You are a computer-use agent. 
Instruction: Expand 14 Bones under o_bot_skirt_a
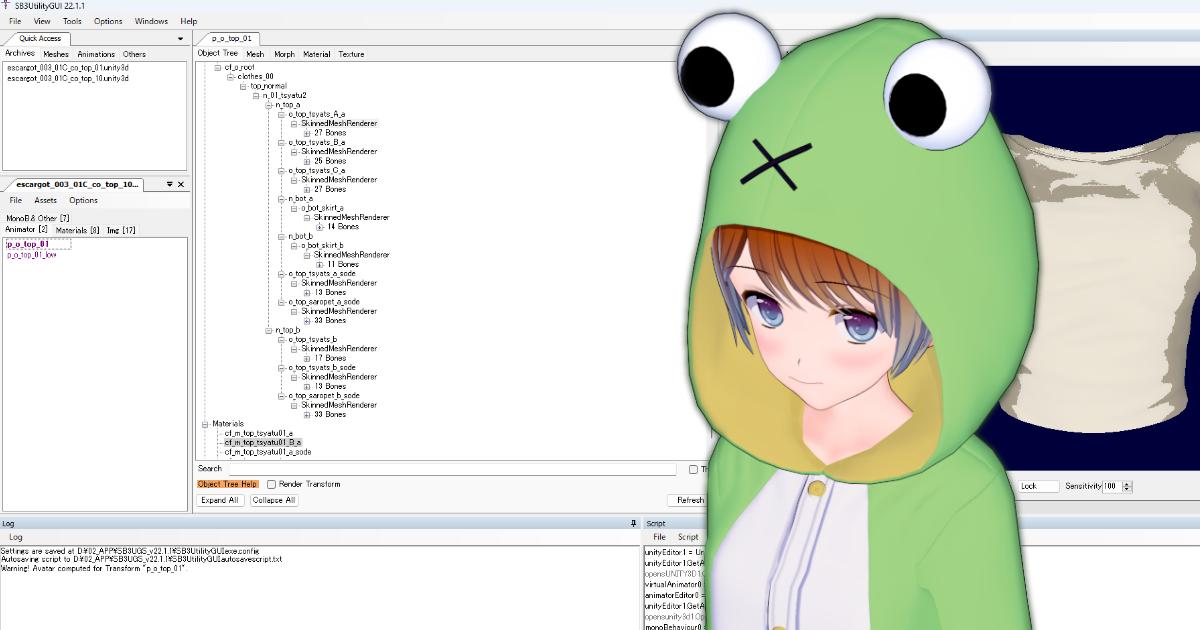(319, 227)
